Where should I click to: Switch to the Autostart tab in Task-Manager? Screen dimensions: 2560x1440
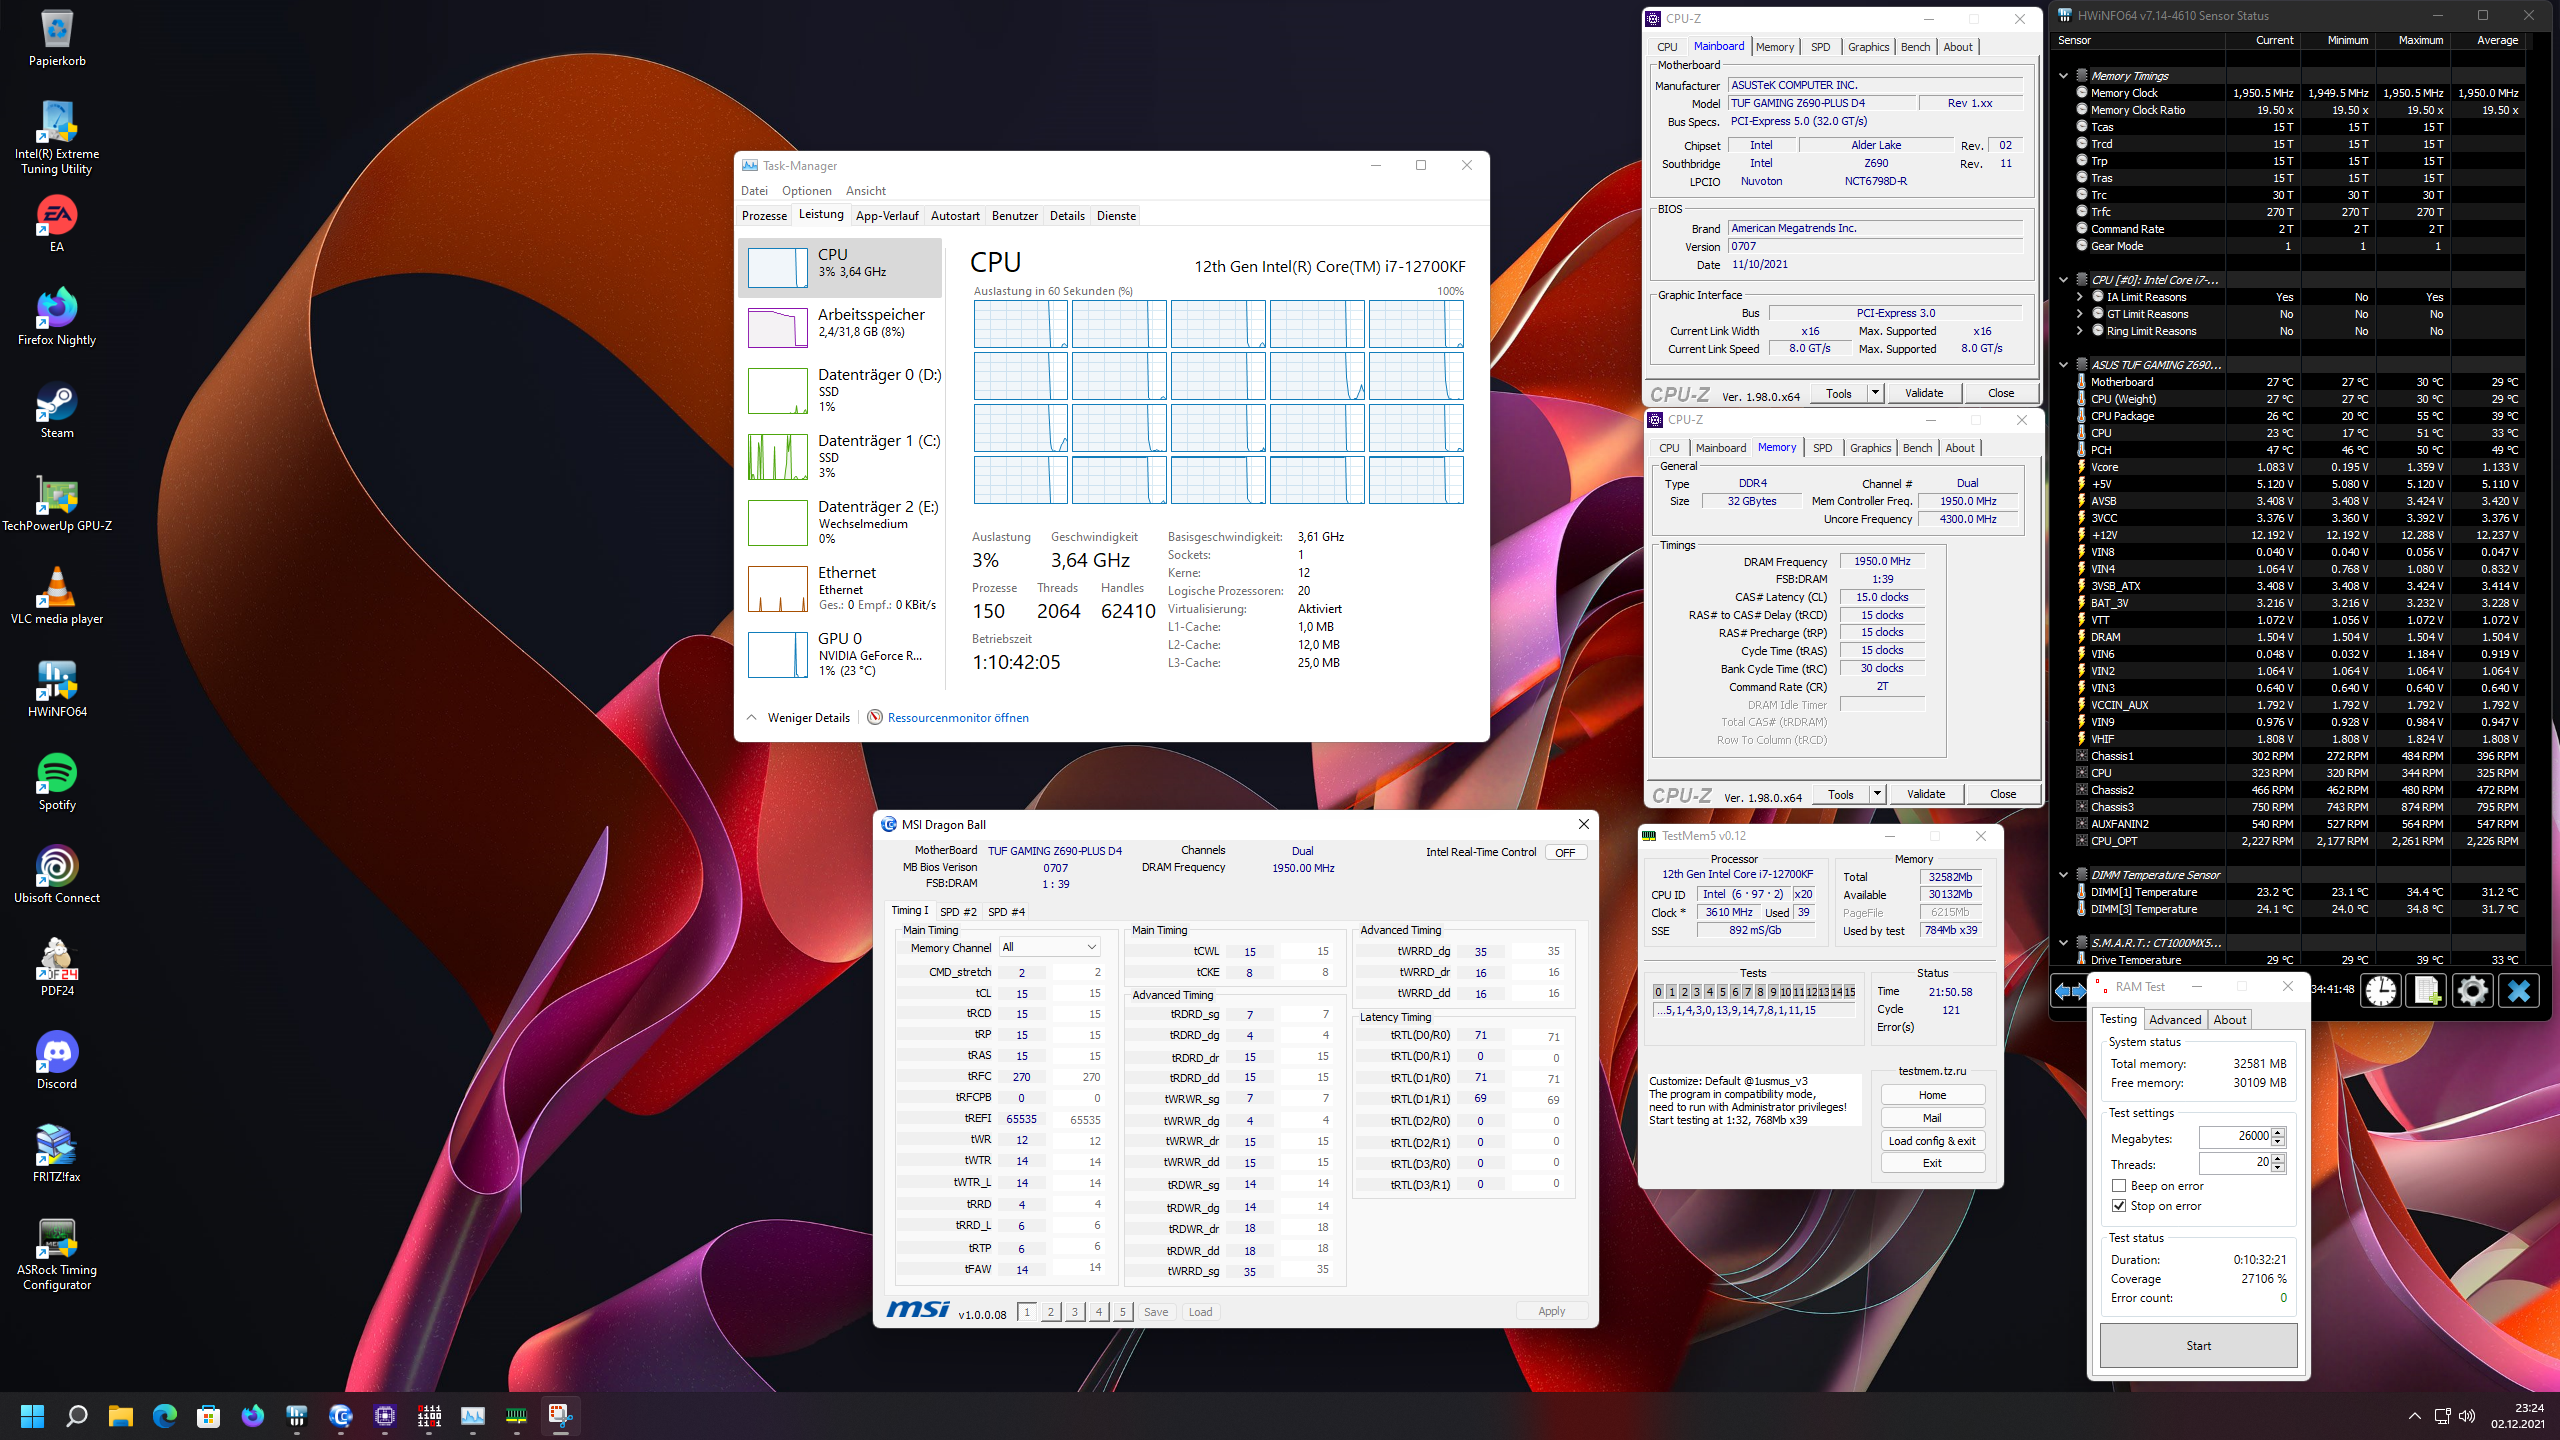point(955,216)
